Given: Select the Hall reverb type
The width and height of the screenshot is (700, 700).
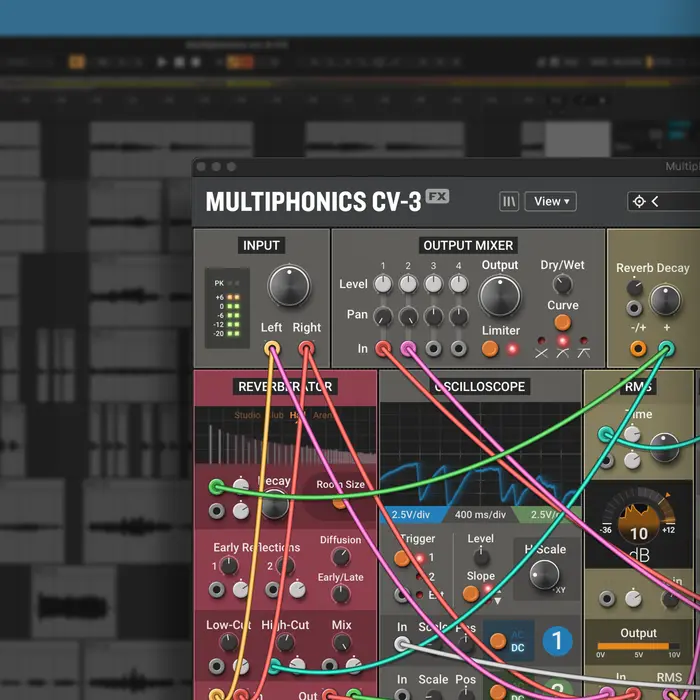Looking at the screenshot, I should (298, 415).
